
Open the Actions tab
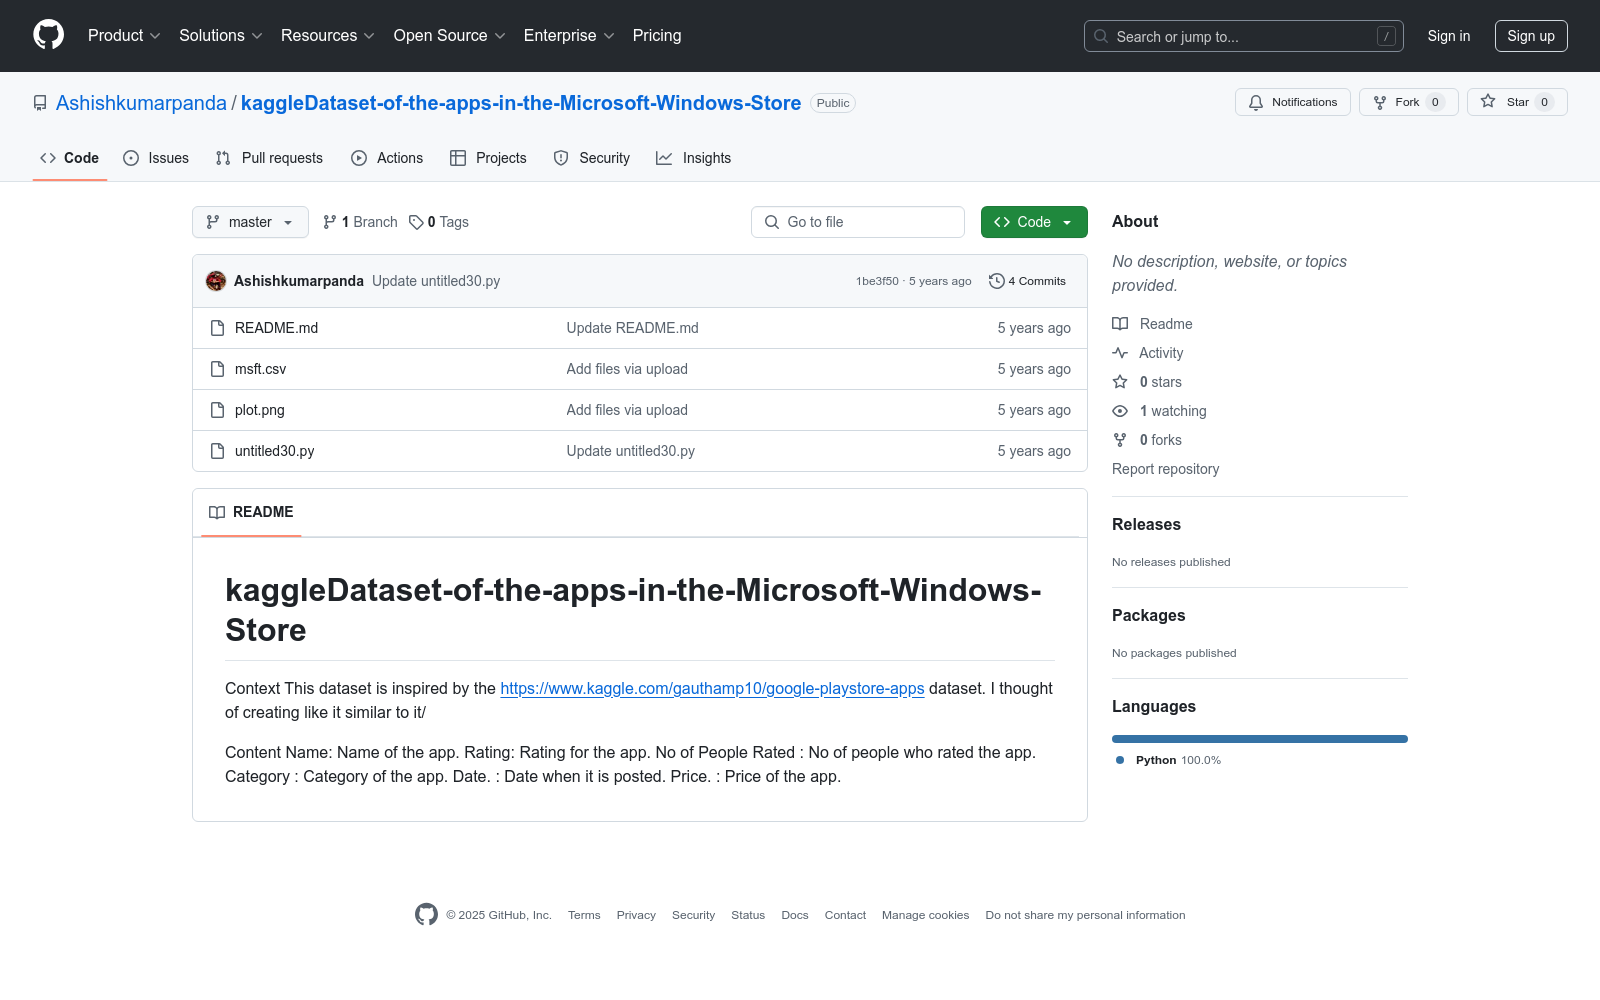tap(387, 158)
